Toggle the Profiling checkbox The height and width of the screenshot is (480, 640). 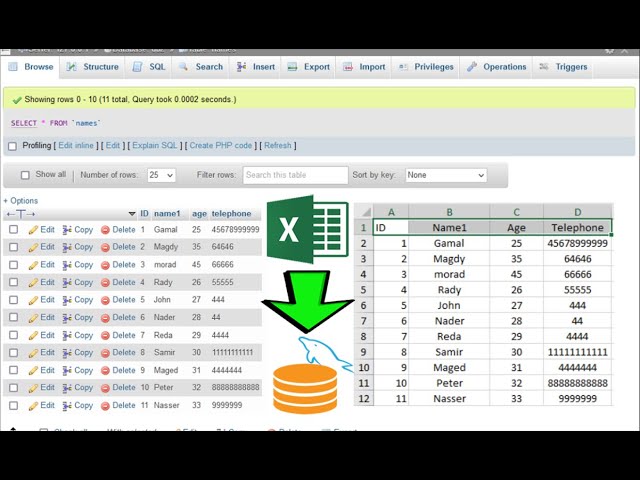(13, 146)
